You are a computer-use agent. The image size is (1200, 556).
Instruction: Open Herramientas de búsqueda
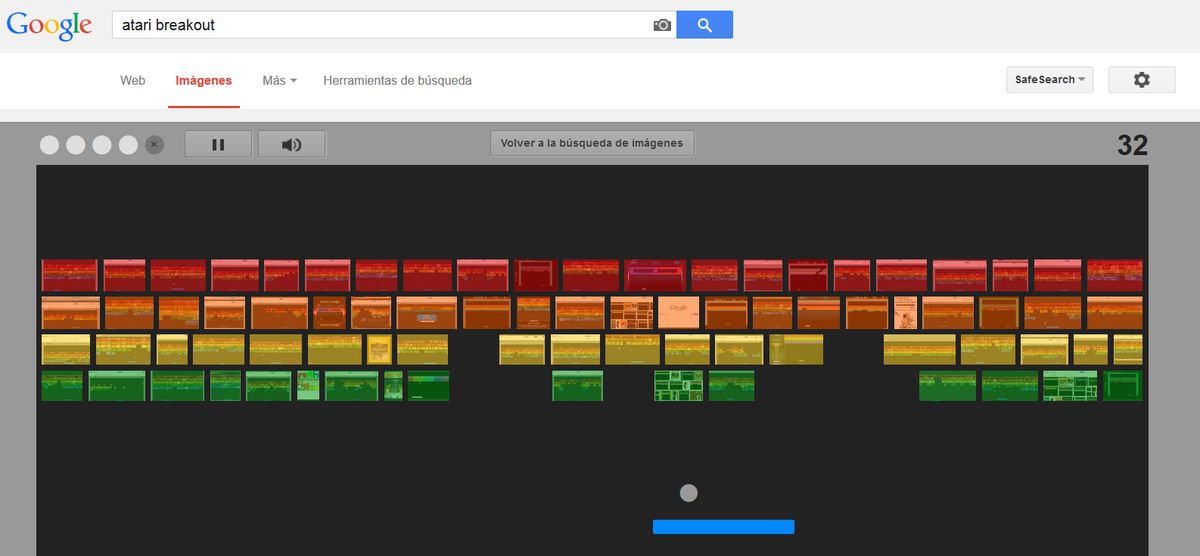tap(397, 80)
